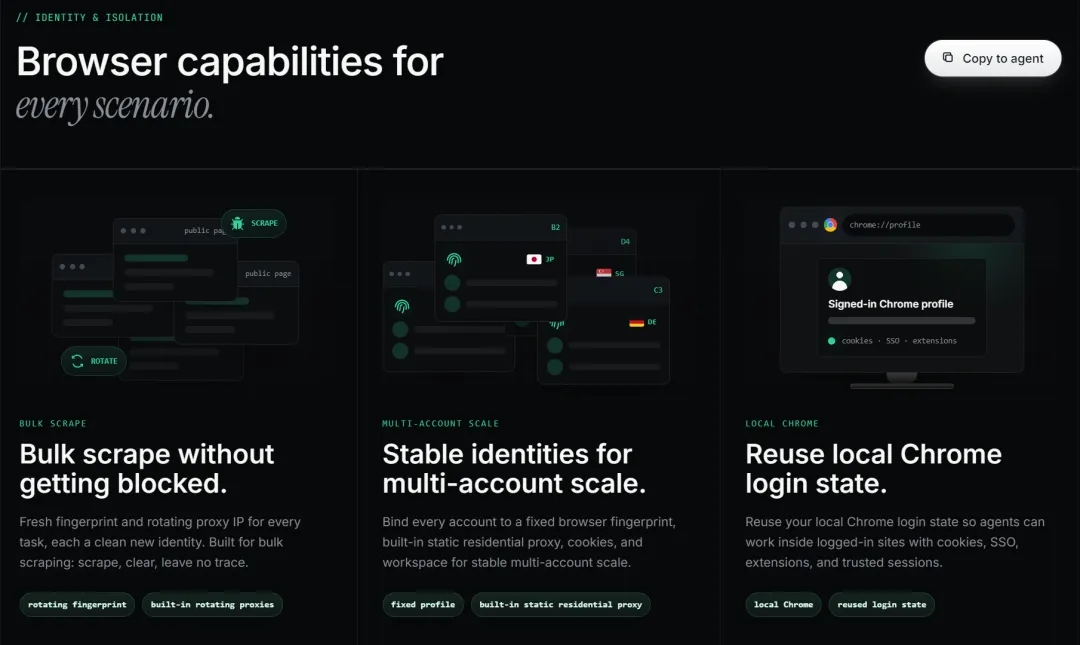This screenshot has height=645, width=1080.
Task: Click the IDENTITY & ISOLATION label at top
Action: tap(90, 17)
